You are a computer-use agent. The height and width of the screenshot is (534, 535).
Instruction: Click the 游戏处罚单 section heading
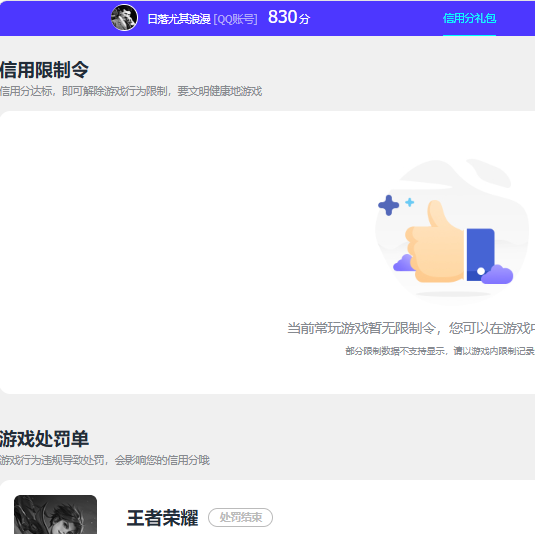coord(44,438)
